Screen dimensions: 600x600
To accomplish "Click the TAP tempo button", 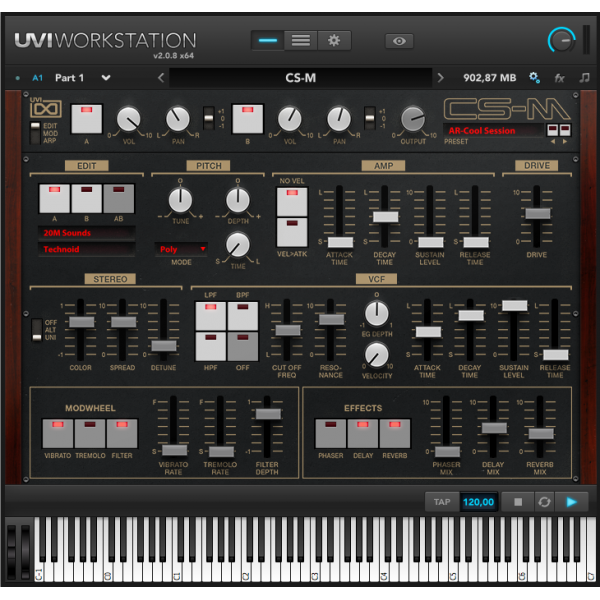I will click(442, 502).
